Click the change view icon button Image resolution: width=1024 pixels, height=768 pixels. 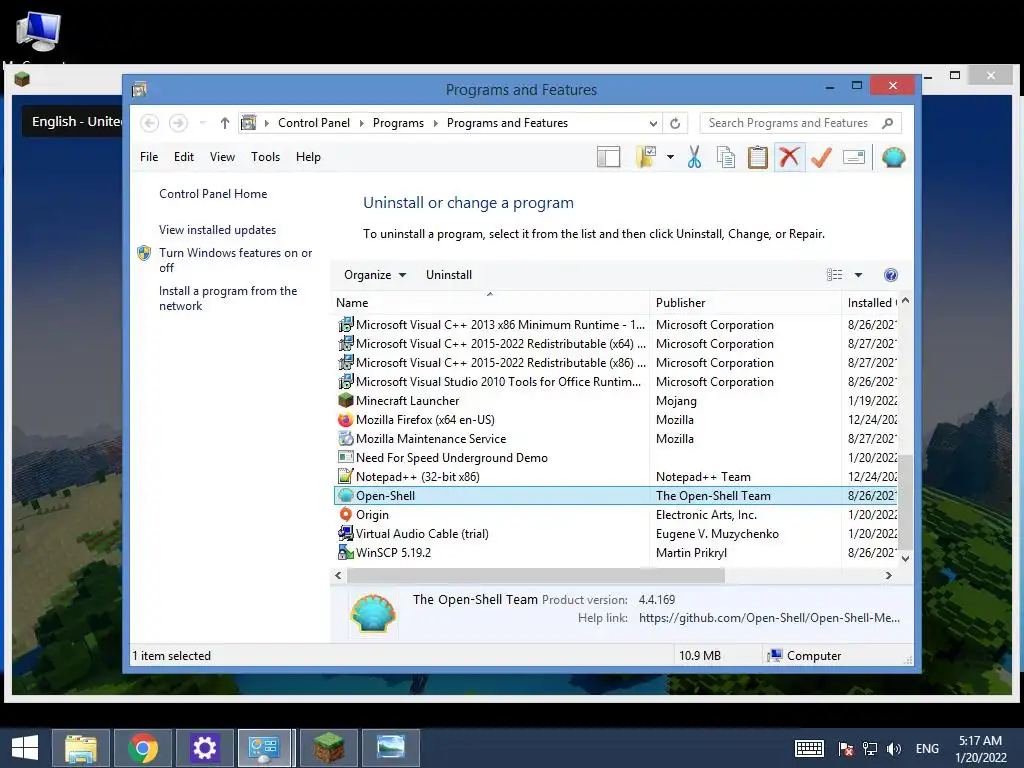point(834,275)
